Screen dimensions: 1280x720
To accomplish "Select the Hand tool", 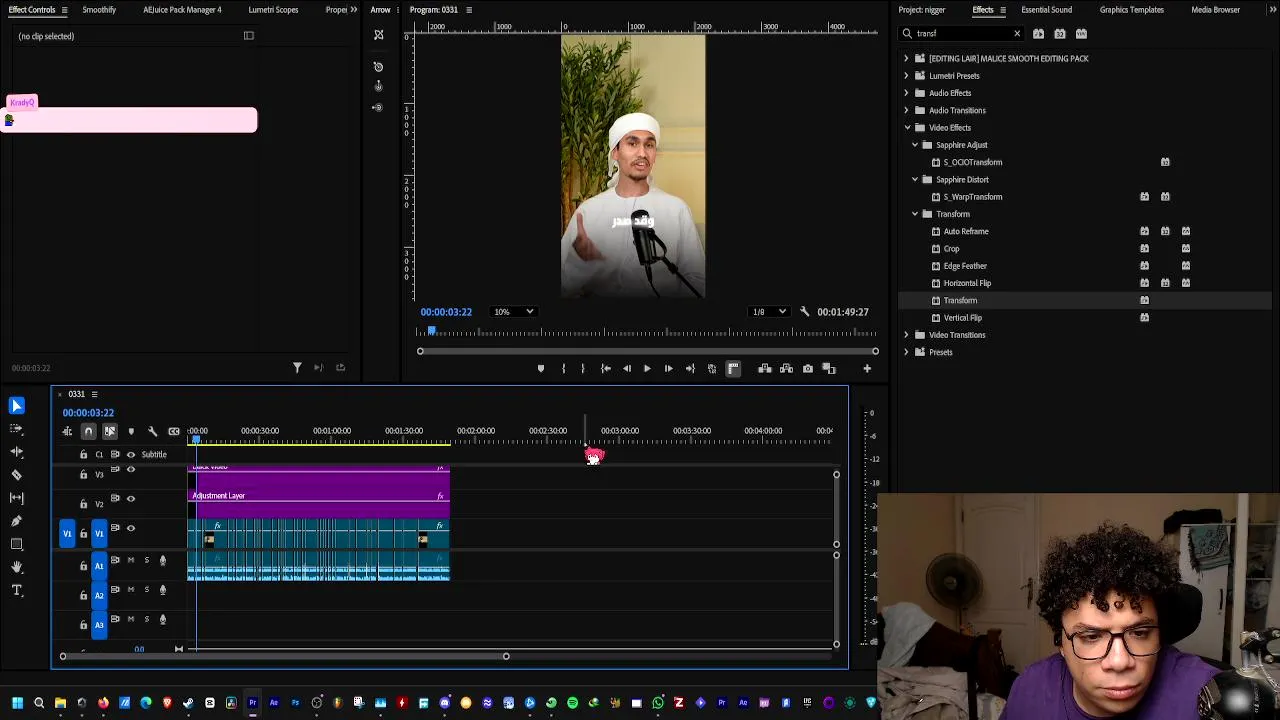I will 16,567.
